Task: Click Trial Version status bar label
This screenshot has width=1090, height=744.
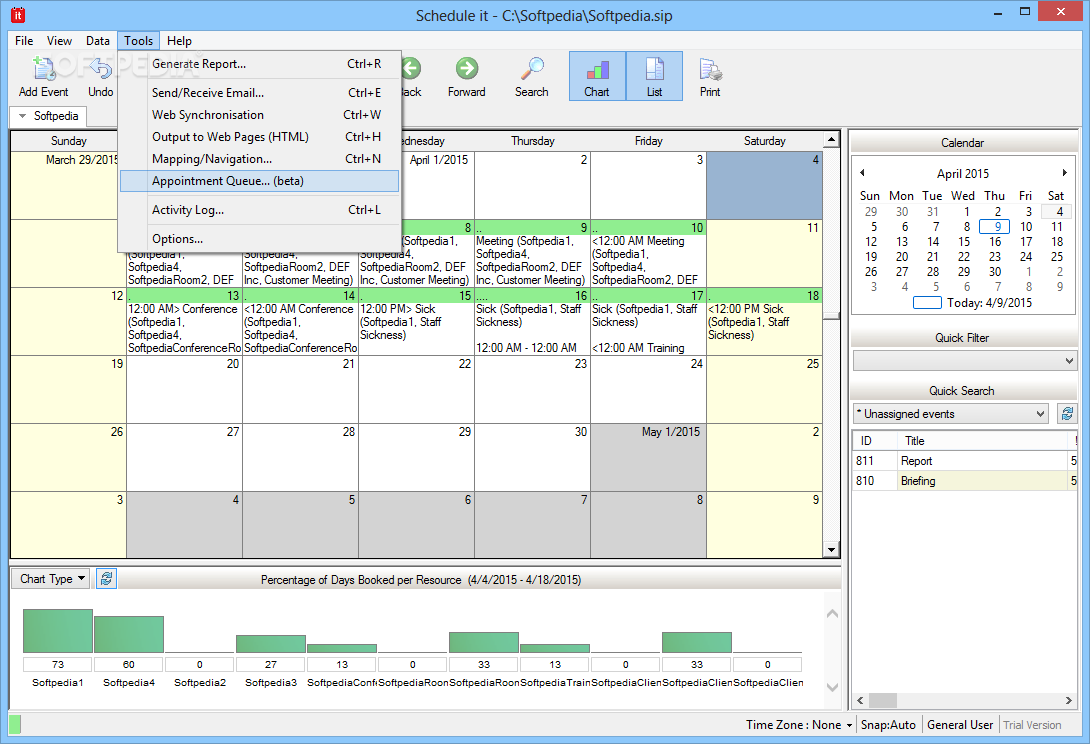Action: (1032, 725)
